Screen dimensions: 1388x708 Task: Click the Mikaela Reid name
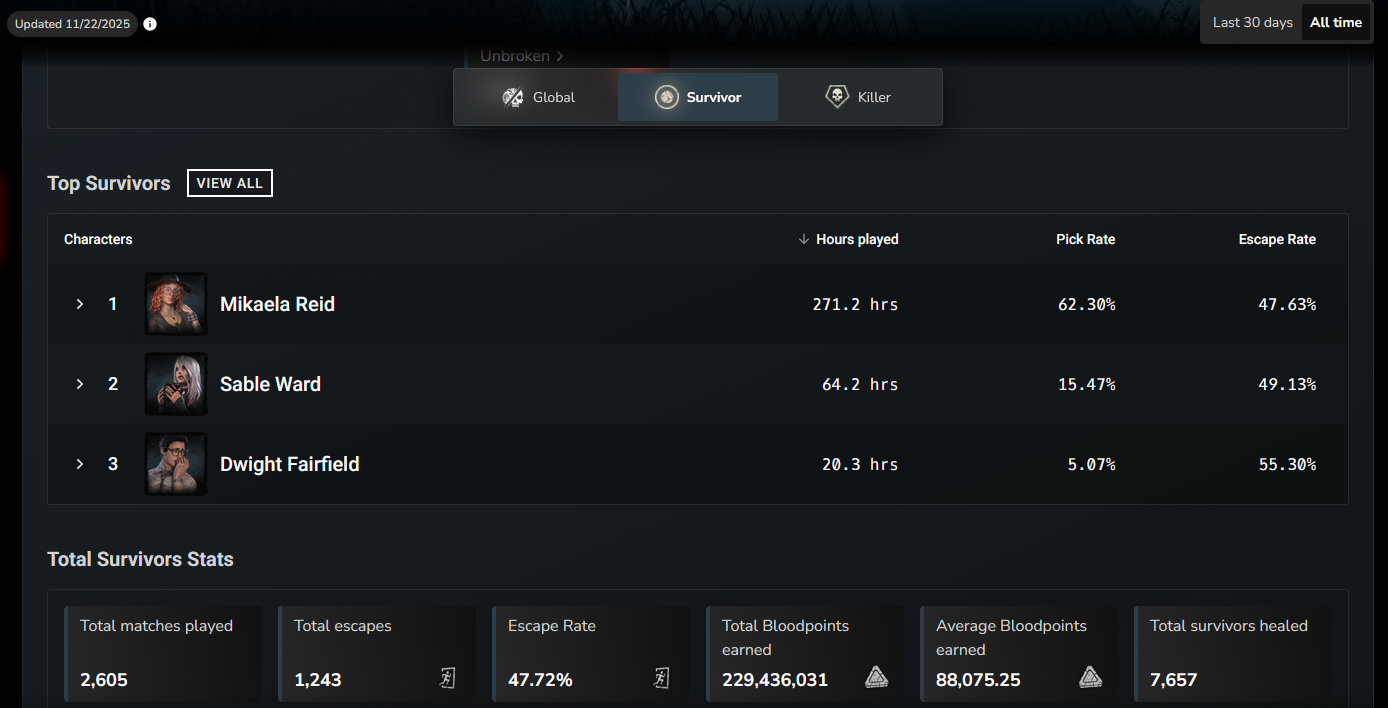[x=277, y=304]
